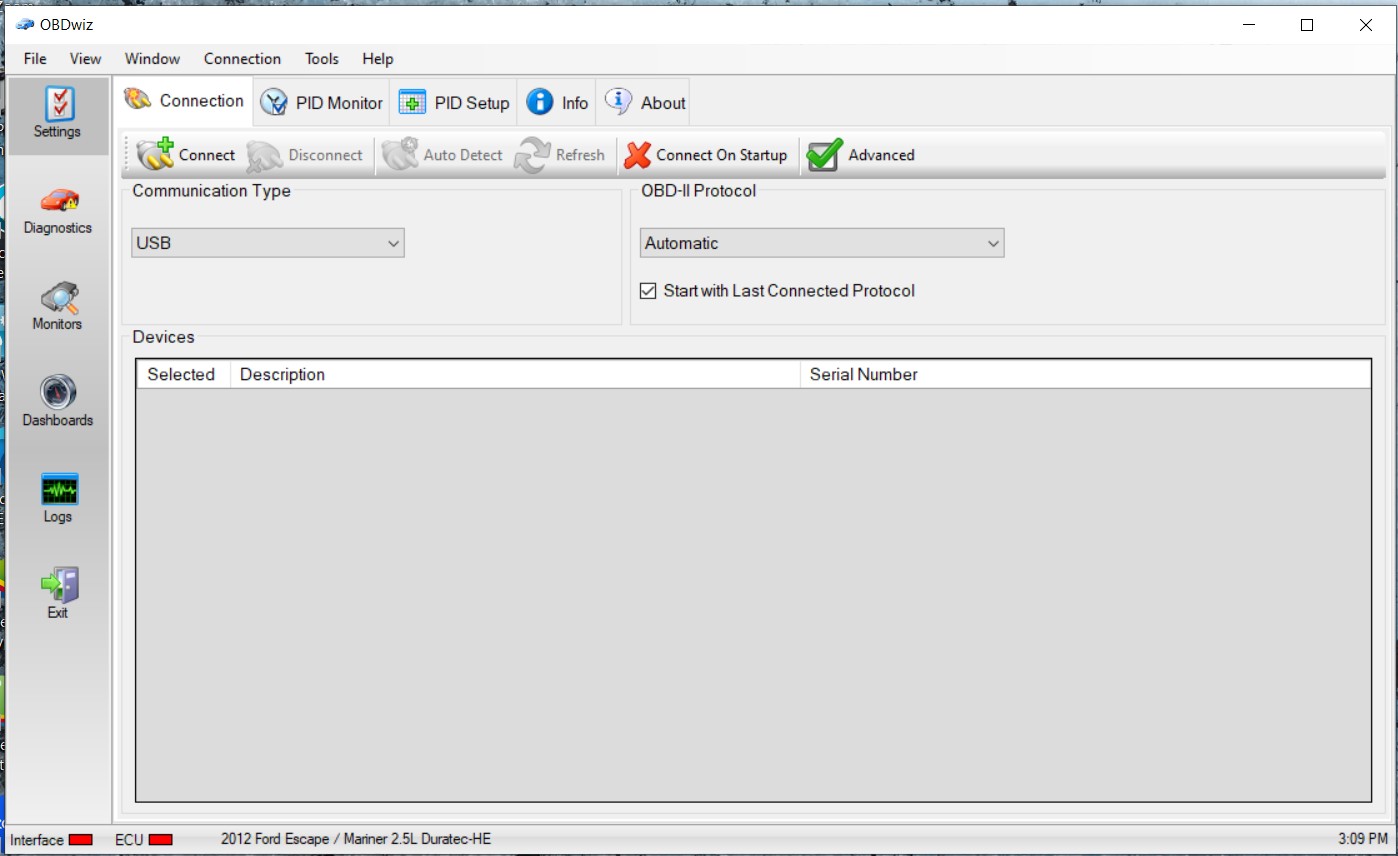The height and width of the screenshot is (856, 1398).
Task: Maximize the OBDwiz window
Action: pos(1307,26)
